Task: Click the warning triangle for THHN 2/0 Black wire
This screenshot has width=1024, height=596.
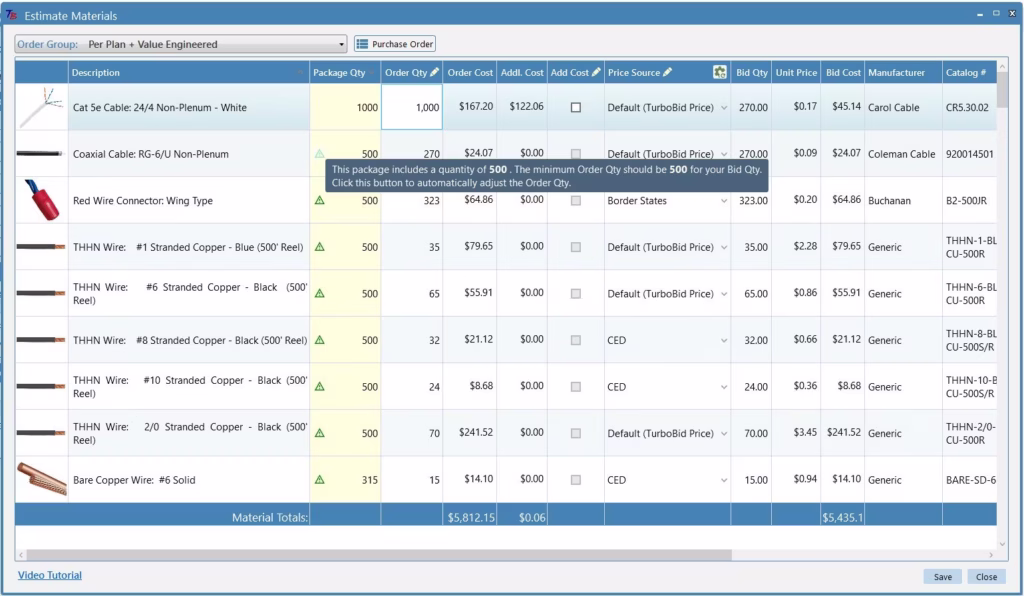Action: (x=319, y=433)
